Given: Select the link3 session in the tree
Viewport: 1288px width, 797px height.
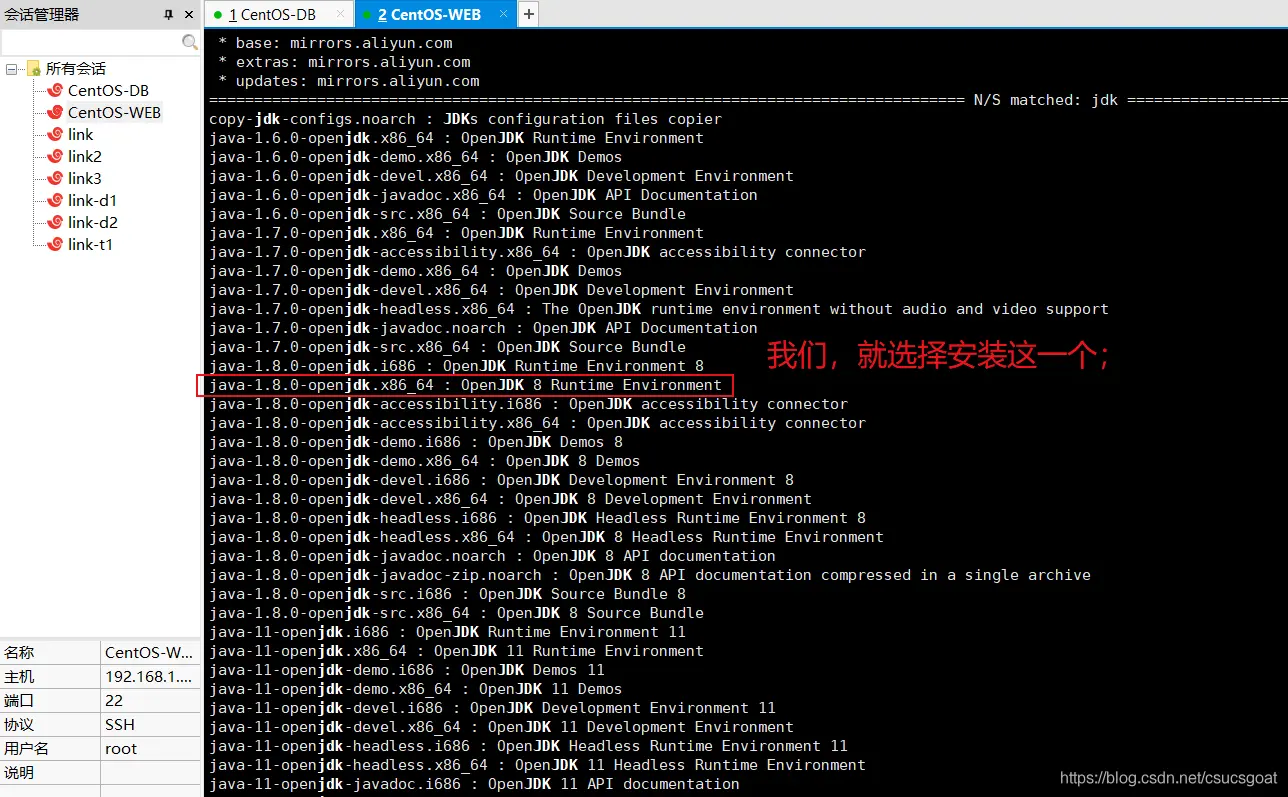Looking at the screenshot, I should [x=85, y=179].
